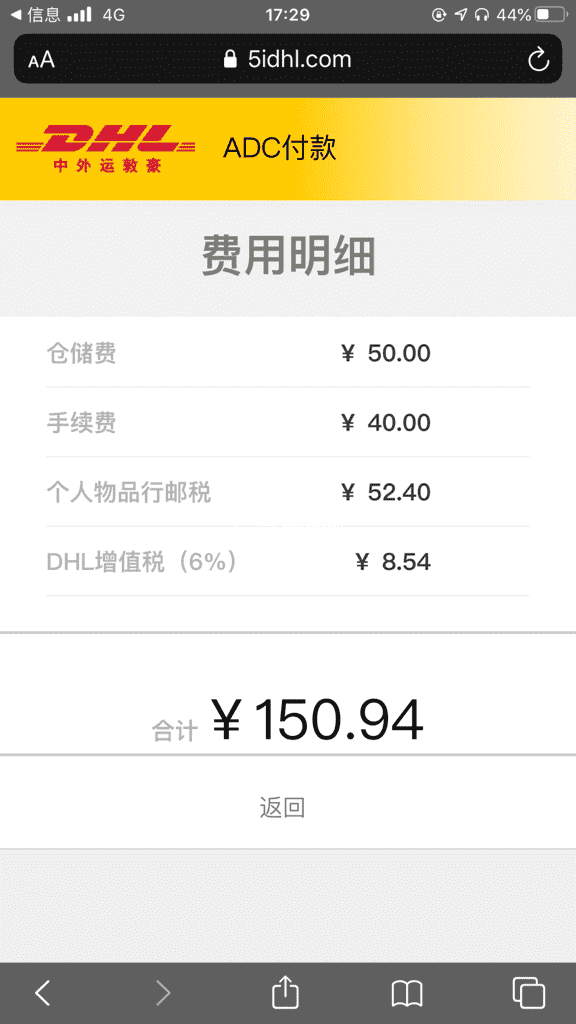Viewport: 576px width, 1024px height.
Task: Tap the Safari forward arrow
Action: click(x=163, y=993)
